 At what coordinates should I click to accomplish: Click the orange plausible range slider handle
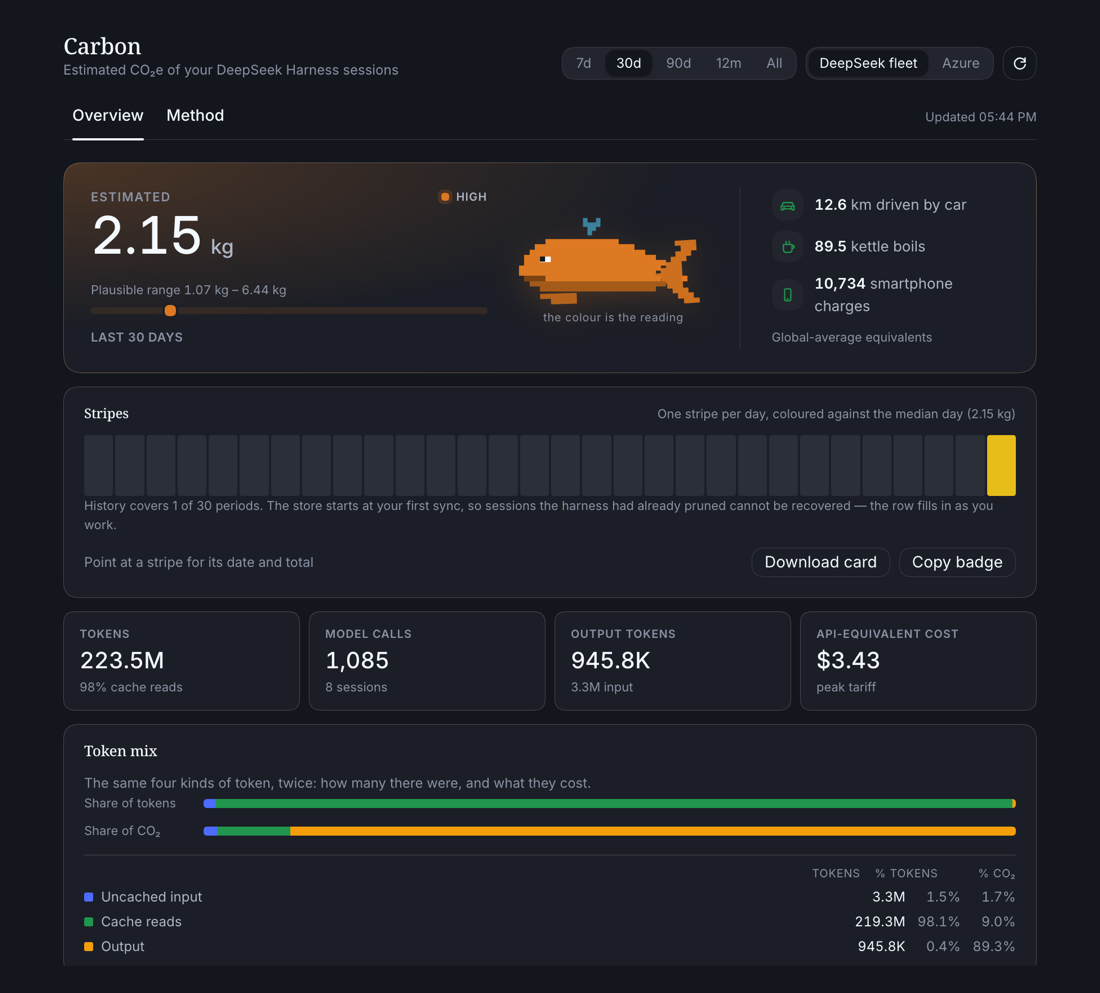coord(170,310)
